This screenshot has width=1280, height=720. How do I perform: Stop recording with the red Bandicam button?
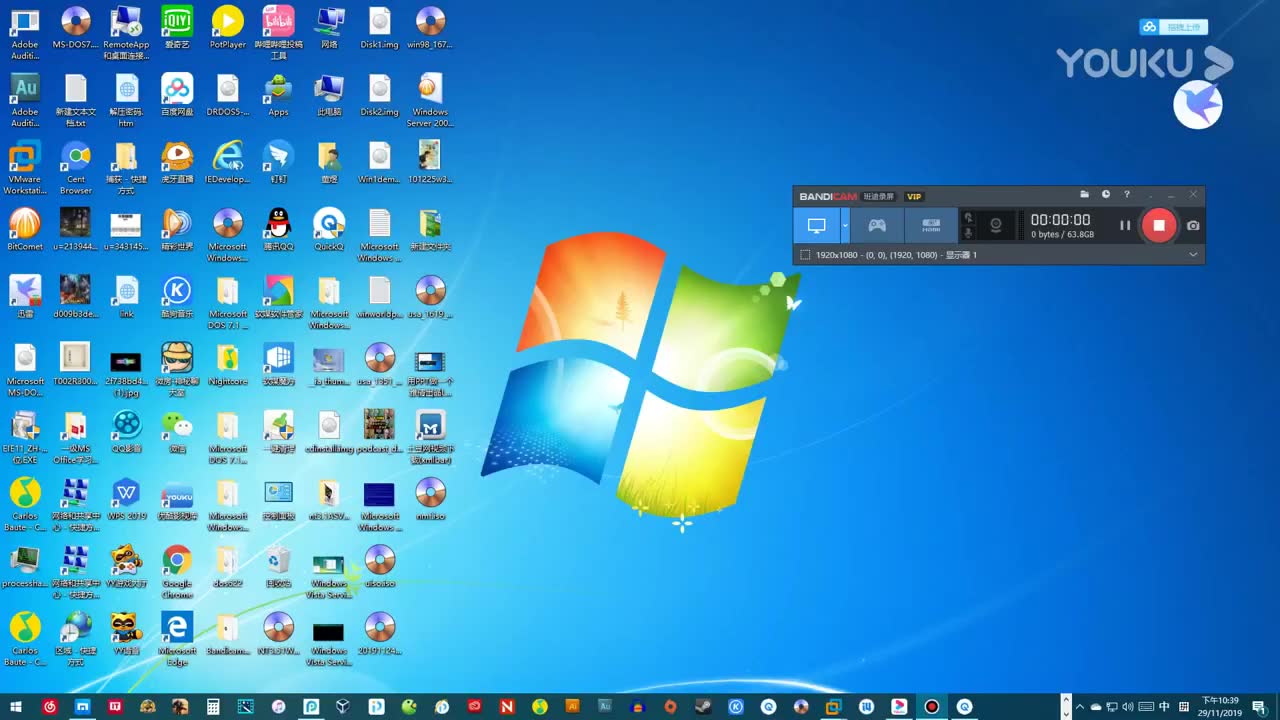coord(1159,225)
